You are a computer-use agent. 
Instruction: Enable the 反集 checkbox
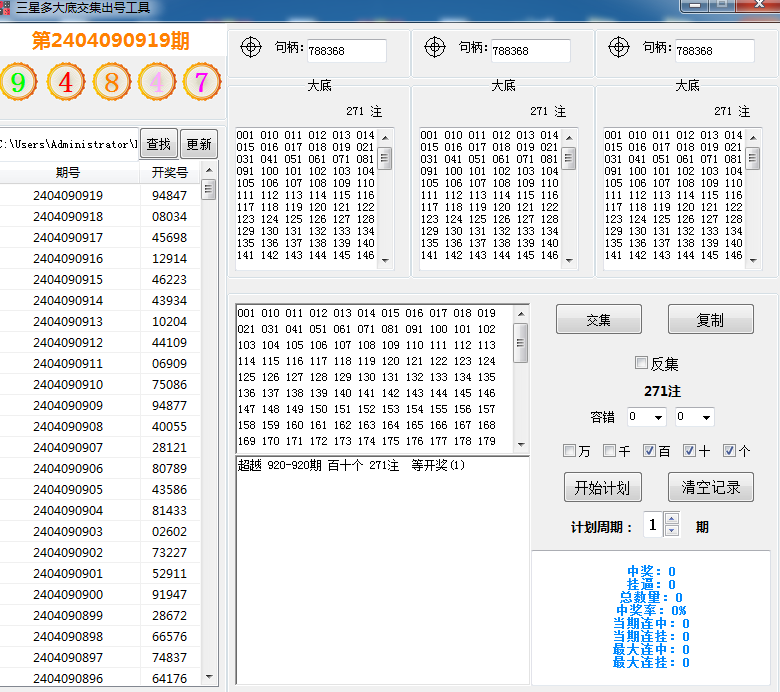(x=642, y=364)
